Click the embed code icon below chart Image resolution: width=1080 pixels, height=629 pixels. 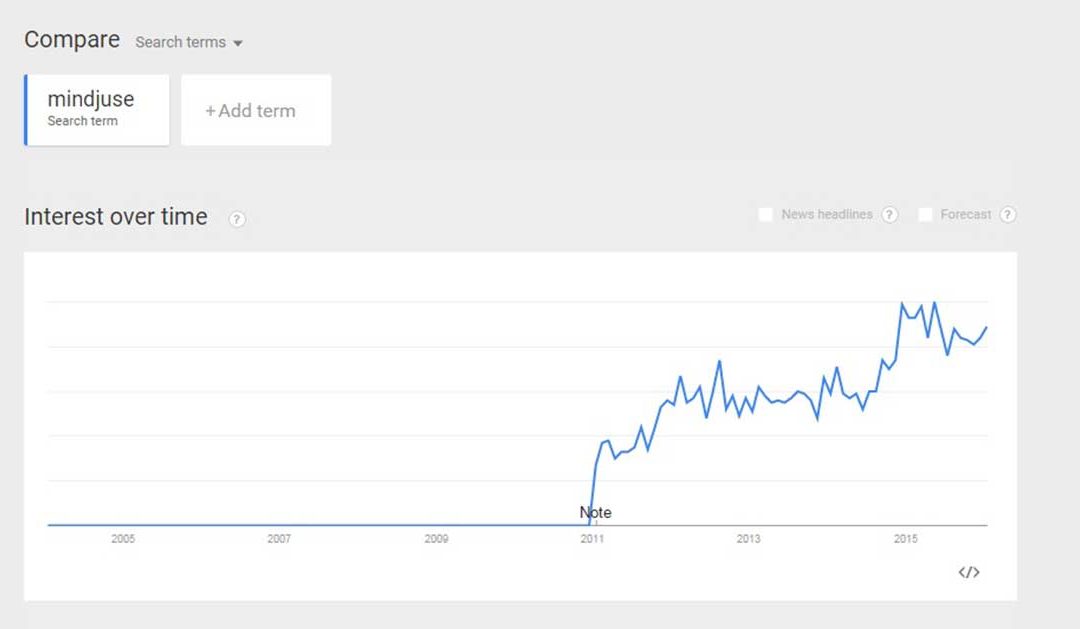tap(968, 572)
